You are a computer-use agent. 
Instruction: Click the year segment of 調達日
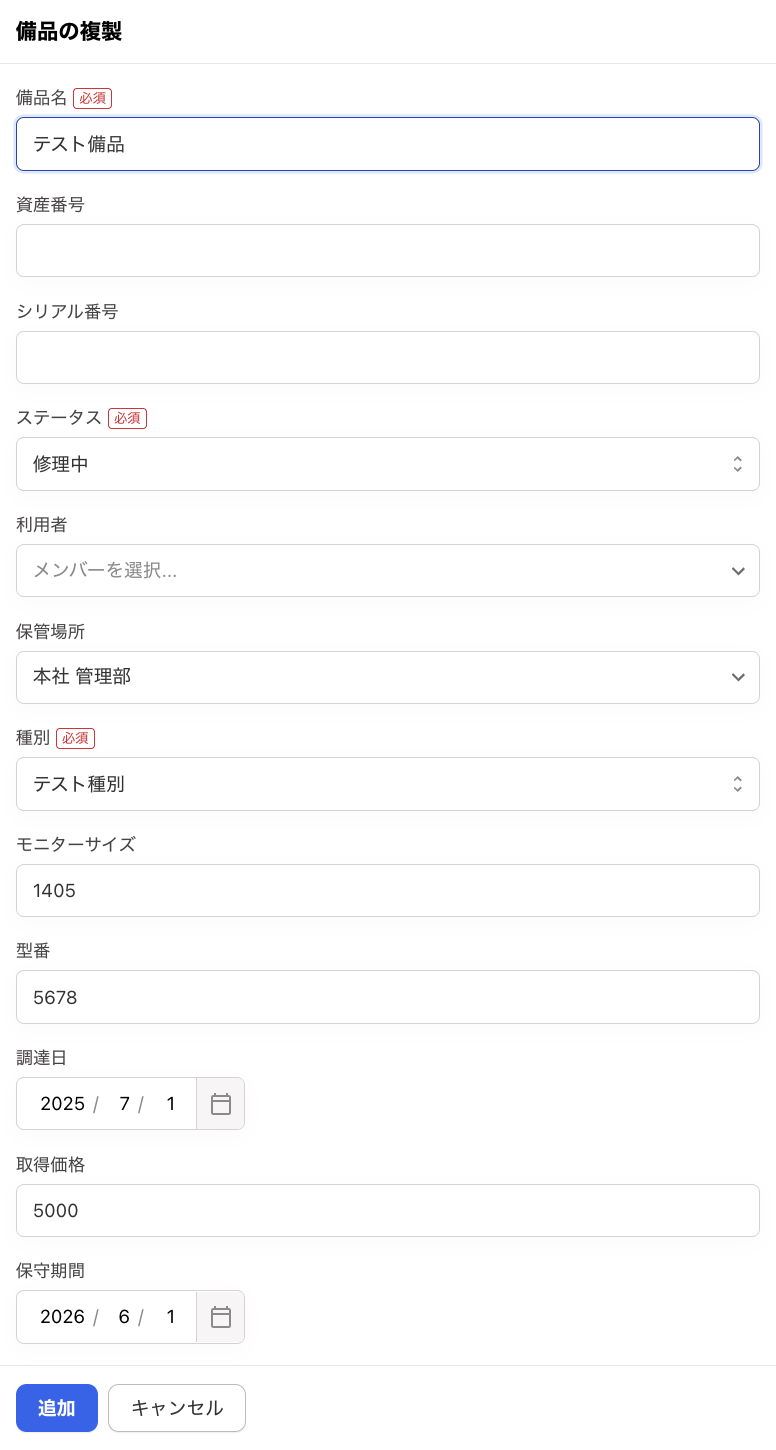tap(62, 1103)
